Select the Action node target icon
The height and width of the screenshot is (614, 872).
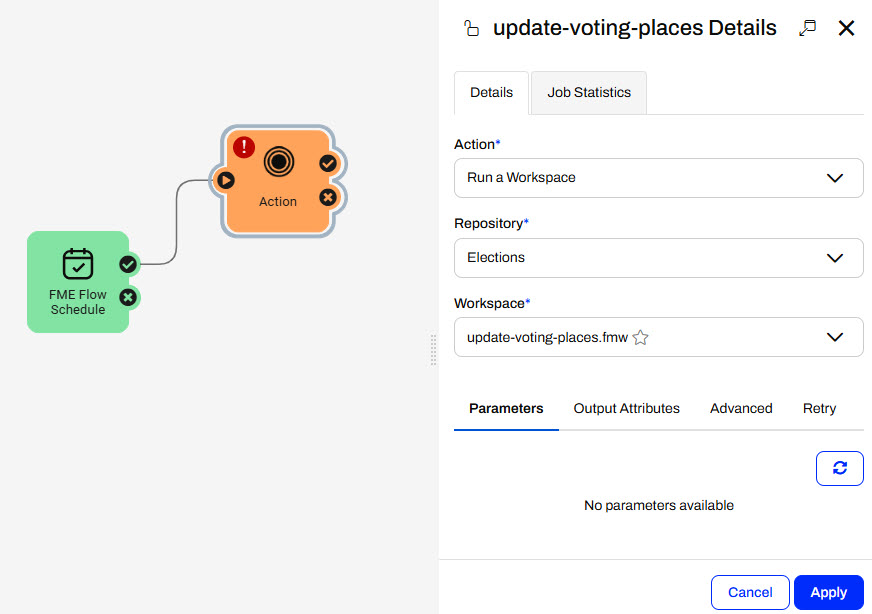coord(279,162)
